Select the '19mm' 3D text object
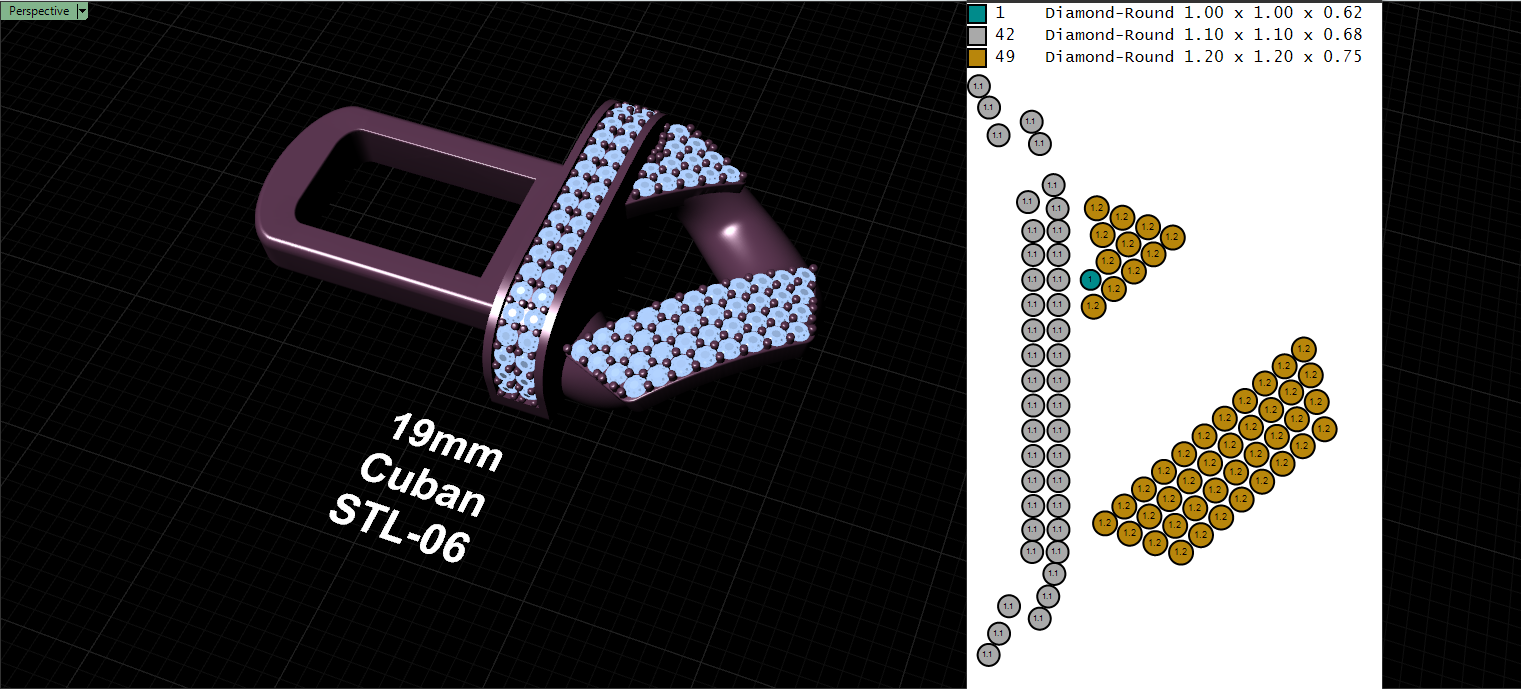Screen dimensions: 1521x689 click(x=445, y=440)
